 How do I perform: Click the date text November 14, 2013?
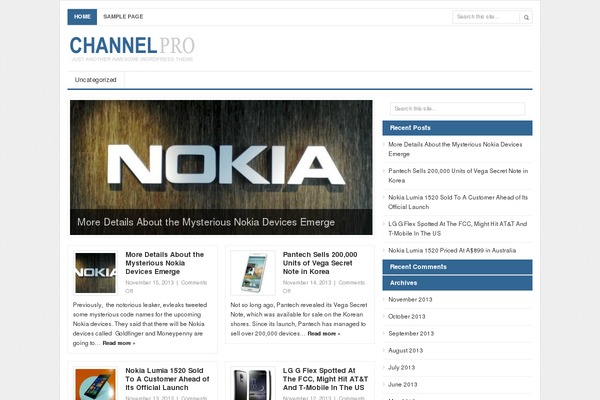307,283
